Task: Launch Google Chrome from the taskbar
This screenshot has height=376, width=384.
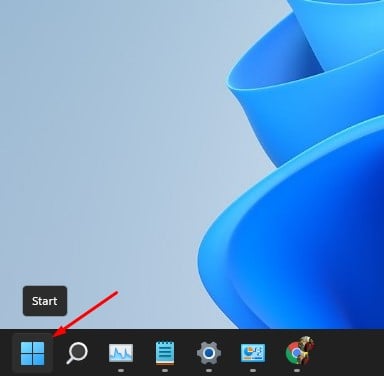Action: [297, 353]
